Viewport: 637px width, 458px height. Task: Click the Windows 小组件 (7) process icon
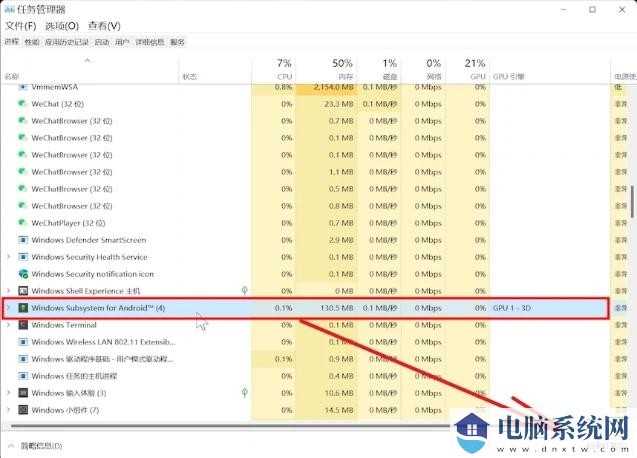(x=23, y=410)
